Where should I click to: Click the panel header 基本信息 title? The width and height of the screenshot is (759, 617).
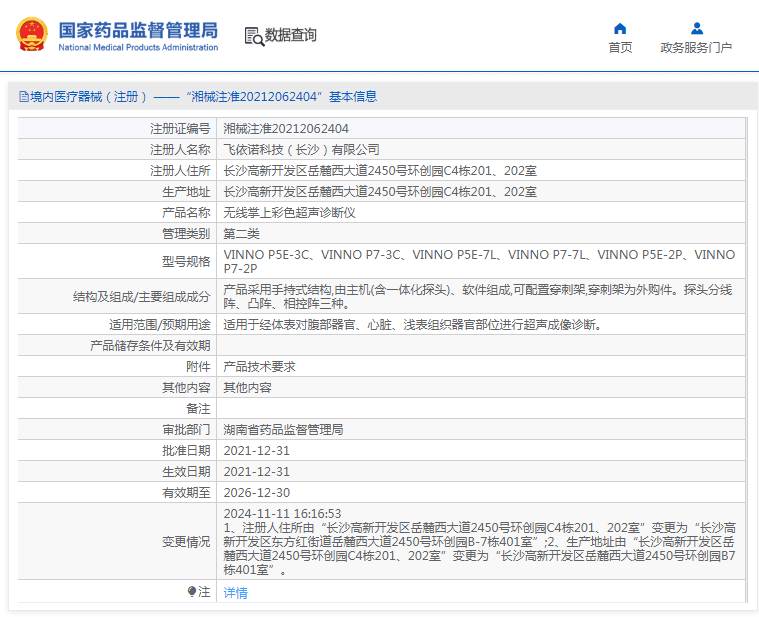353,97
